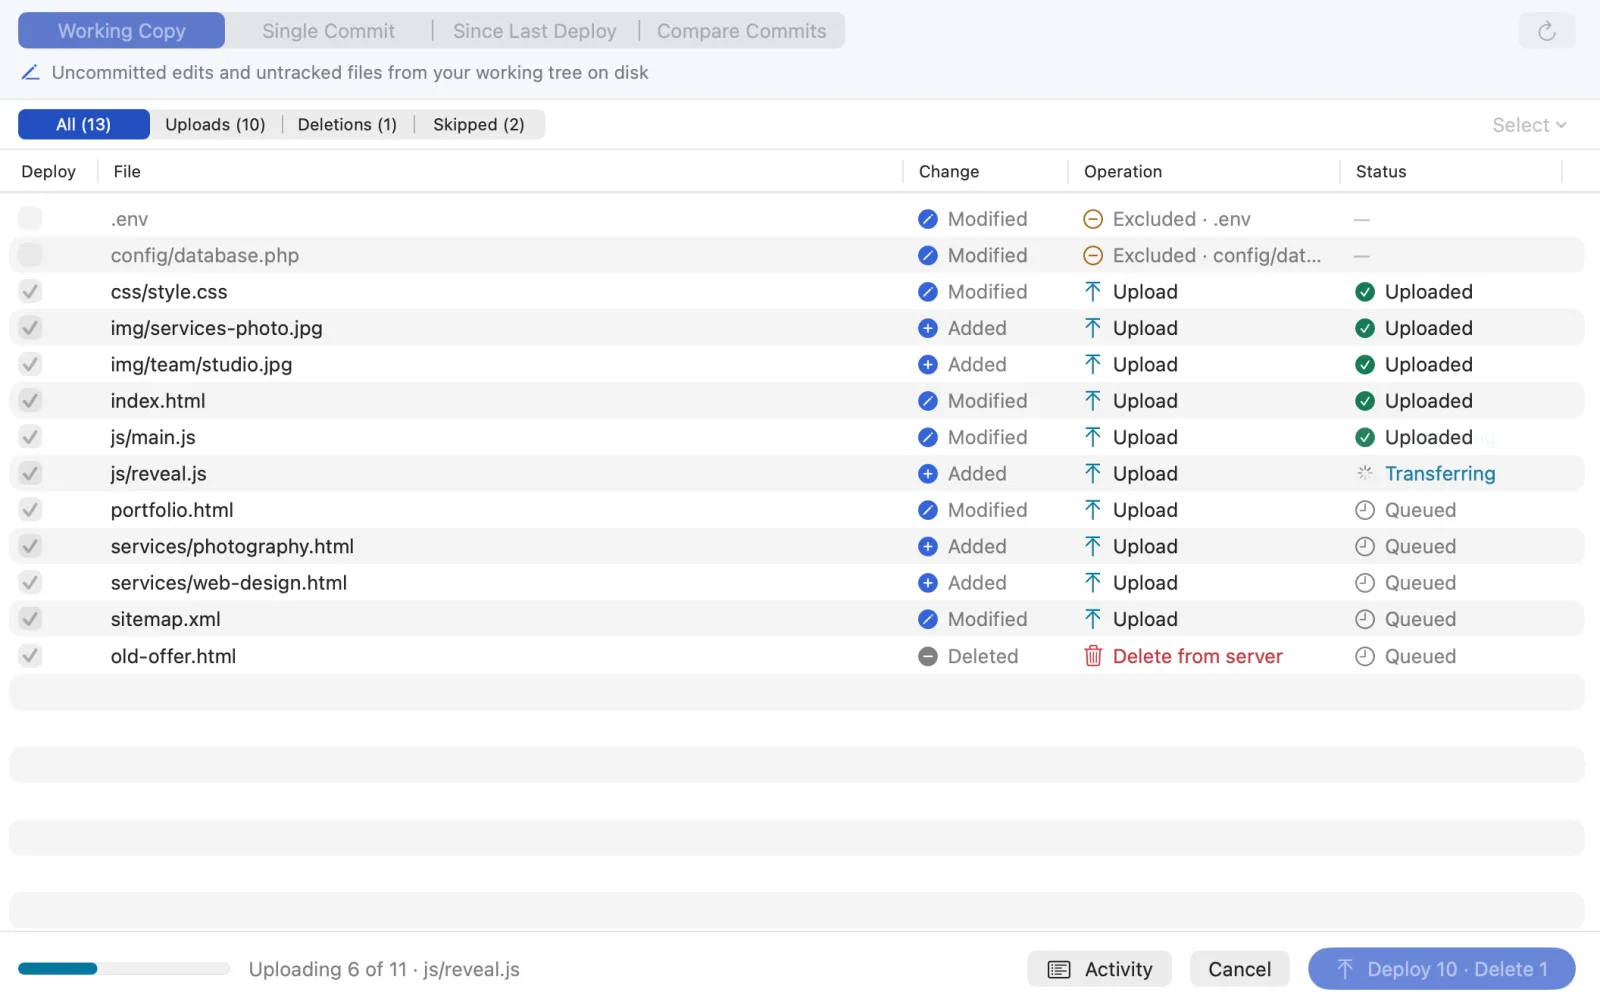
Task: Select the services/web-design.html file name
Action: point(229,583)
